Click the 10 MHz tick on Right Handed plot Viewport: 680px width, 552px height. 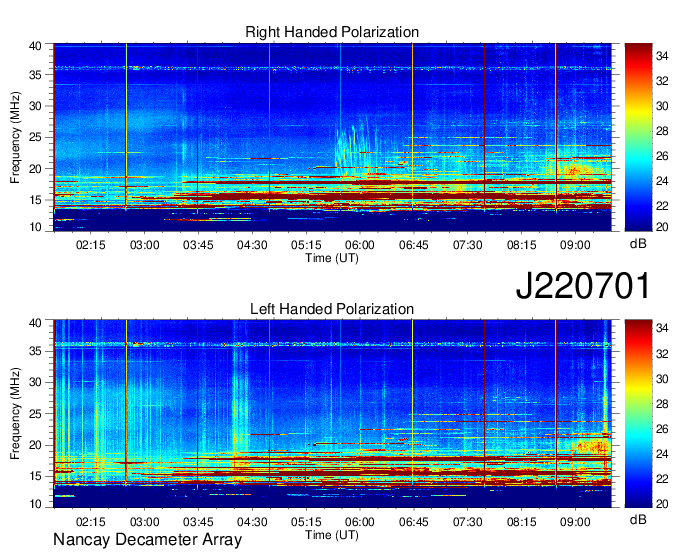tap(35, 227)
